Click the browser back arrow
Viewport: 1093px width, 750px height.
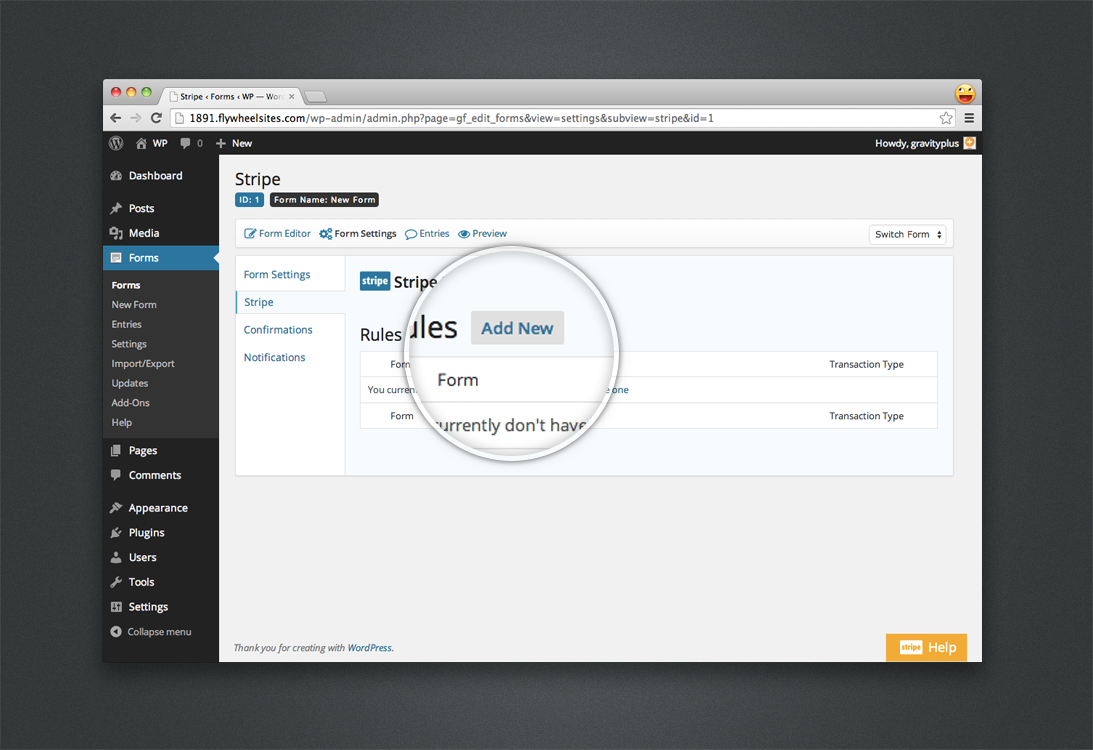coord(116,118)
